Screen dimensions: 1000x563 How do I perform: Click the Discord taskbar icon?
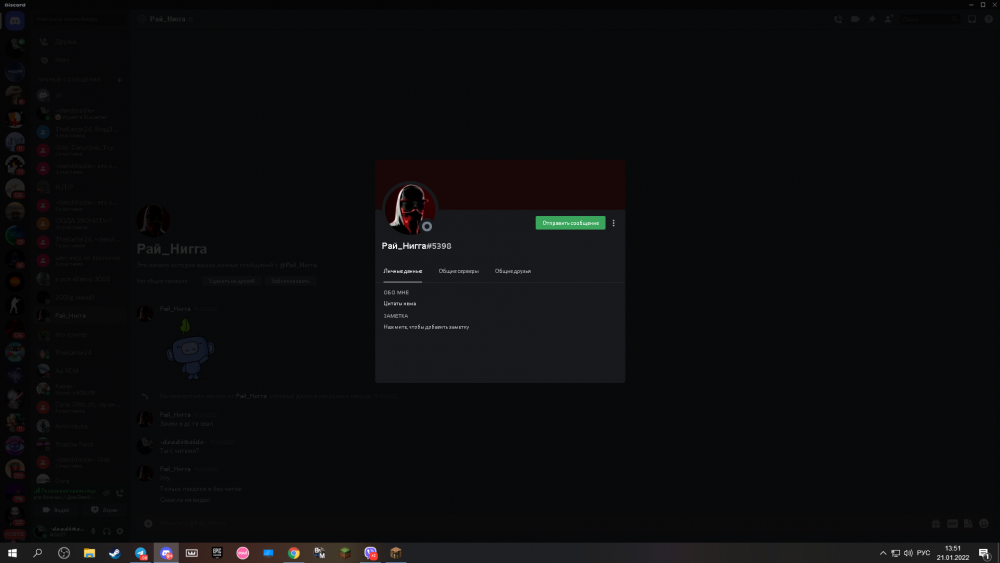(x=166, y=553)
